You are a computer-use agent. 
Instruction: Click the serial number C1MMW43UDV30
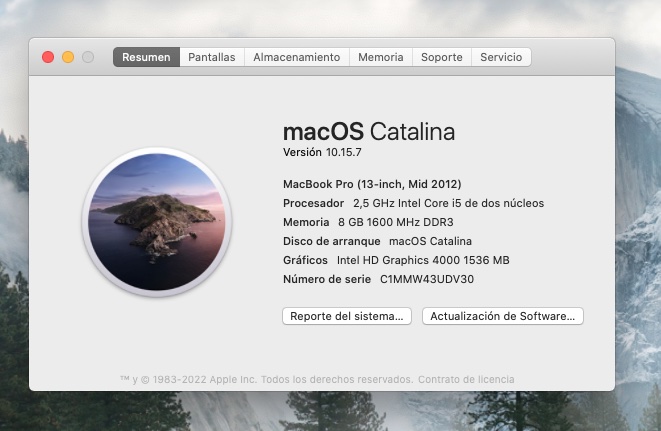point(427,279)
